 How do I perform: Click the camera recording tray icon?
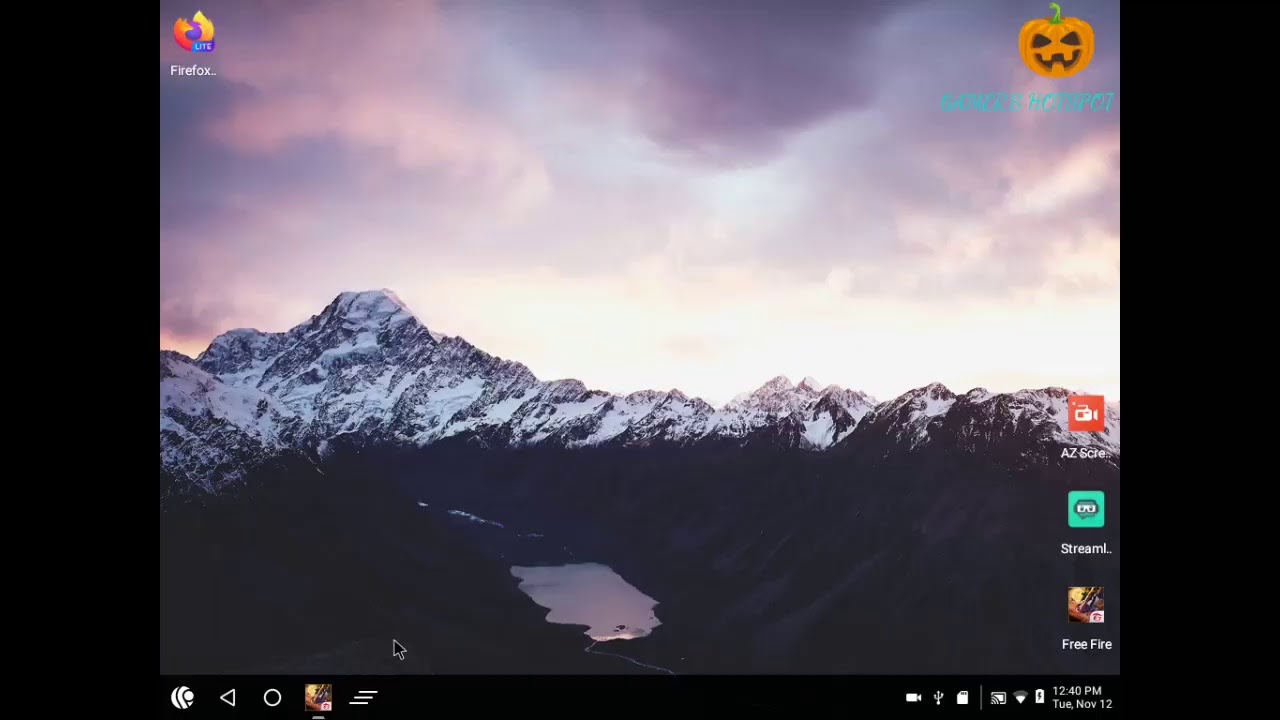click(x=913, y=698)
